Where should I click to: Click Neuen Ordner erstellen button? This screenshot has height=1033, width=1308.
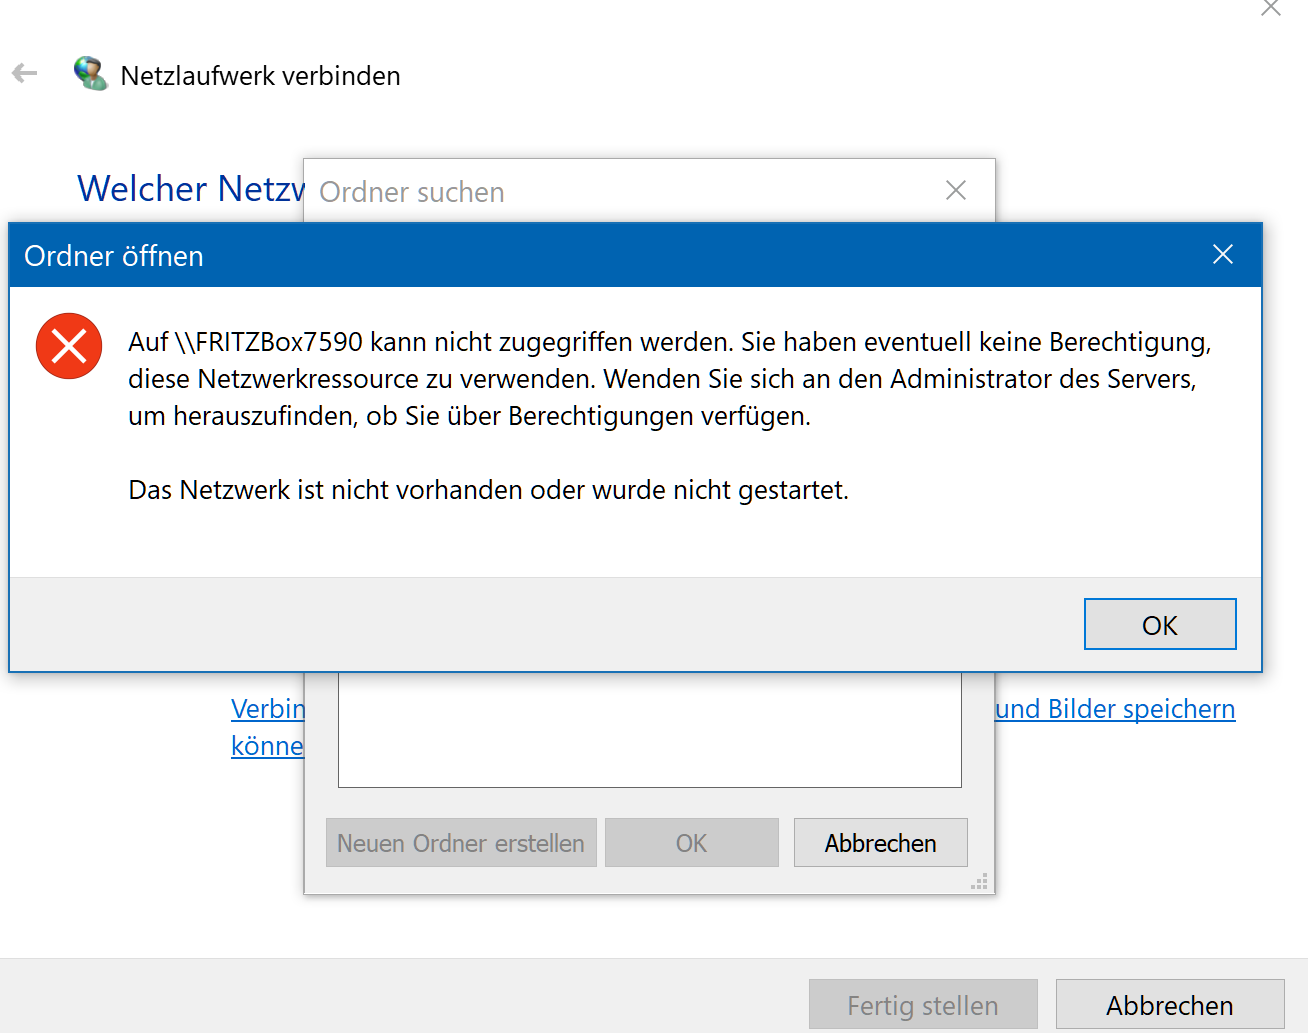[461, 843]
